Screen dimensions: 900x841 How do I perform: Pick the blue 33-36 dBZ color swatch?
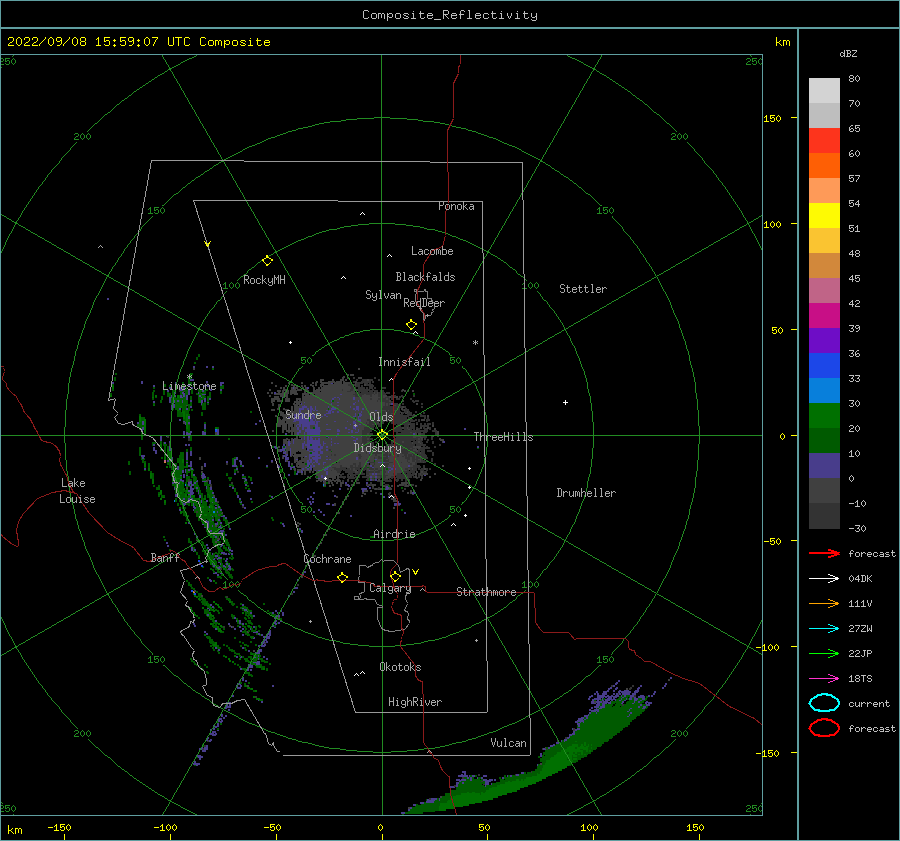point(824,366)
